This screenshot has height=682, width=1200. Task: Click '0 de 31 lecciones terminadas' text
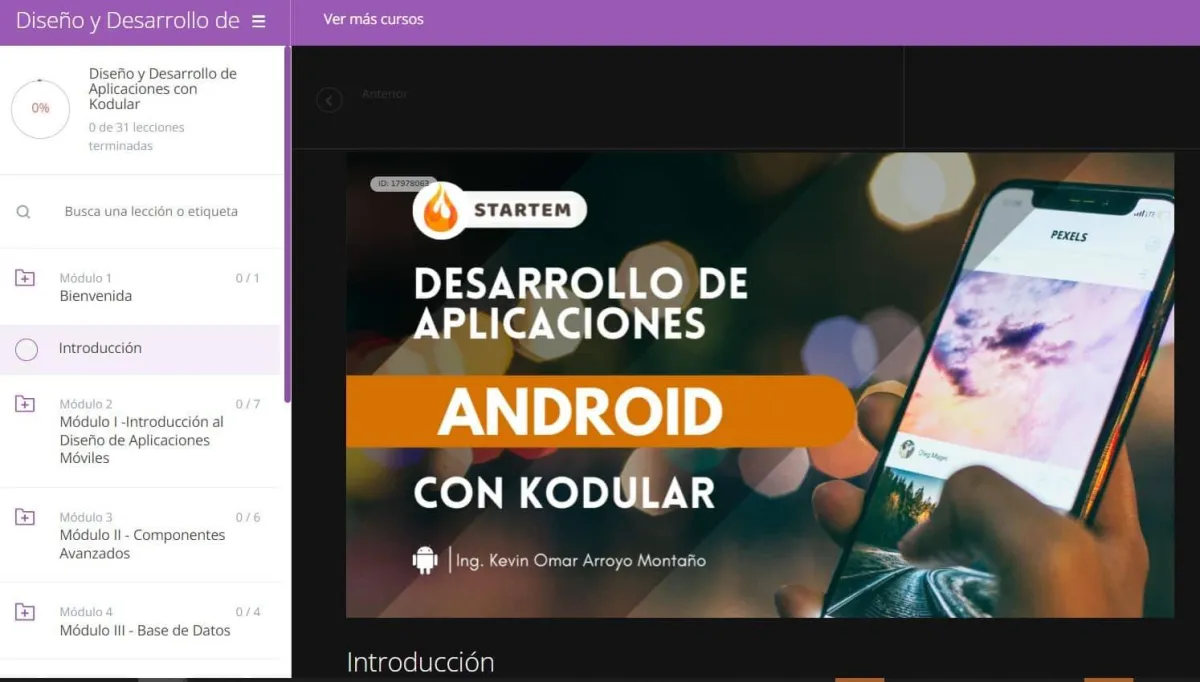tap(137, 137)
